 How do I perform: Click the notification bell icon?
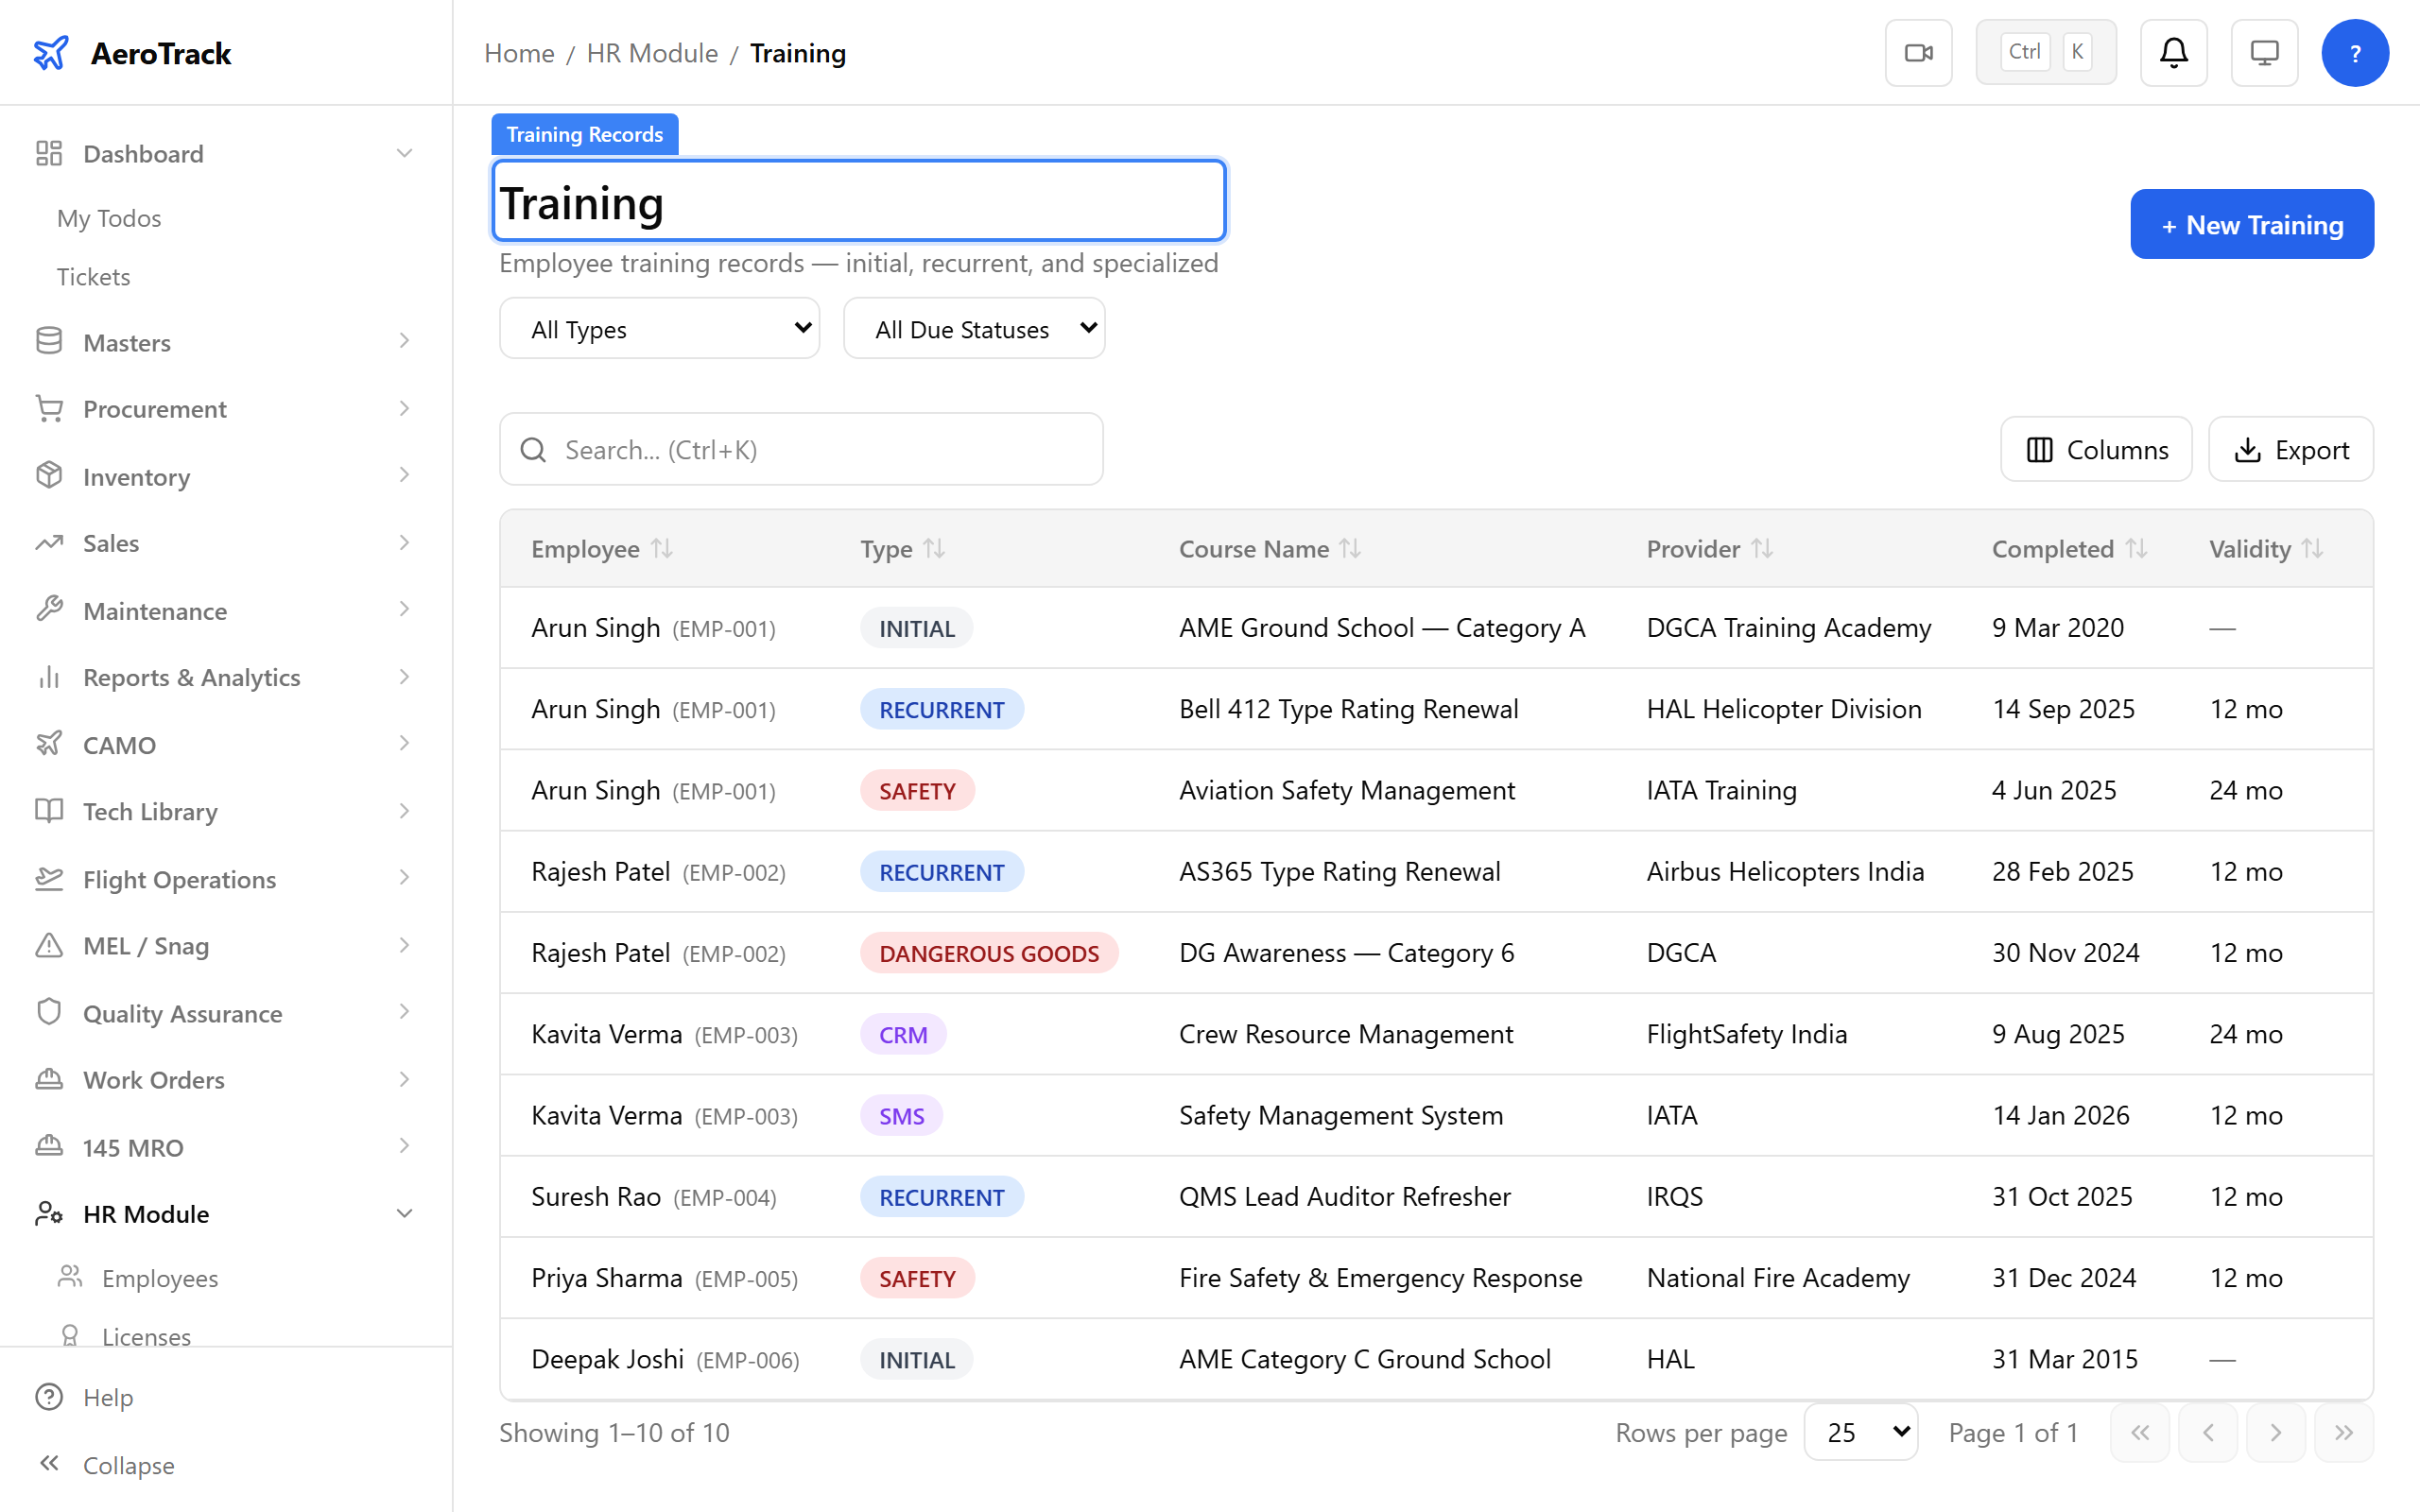point(2174,52)
